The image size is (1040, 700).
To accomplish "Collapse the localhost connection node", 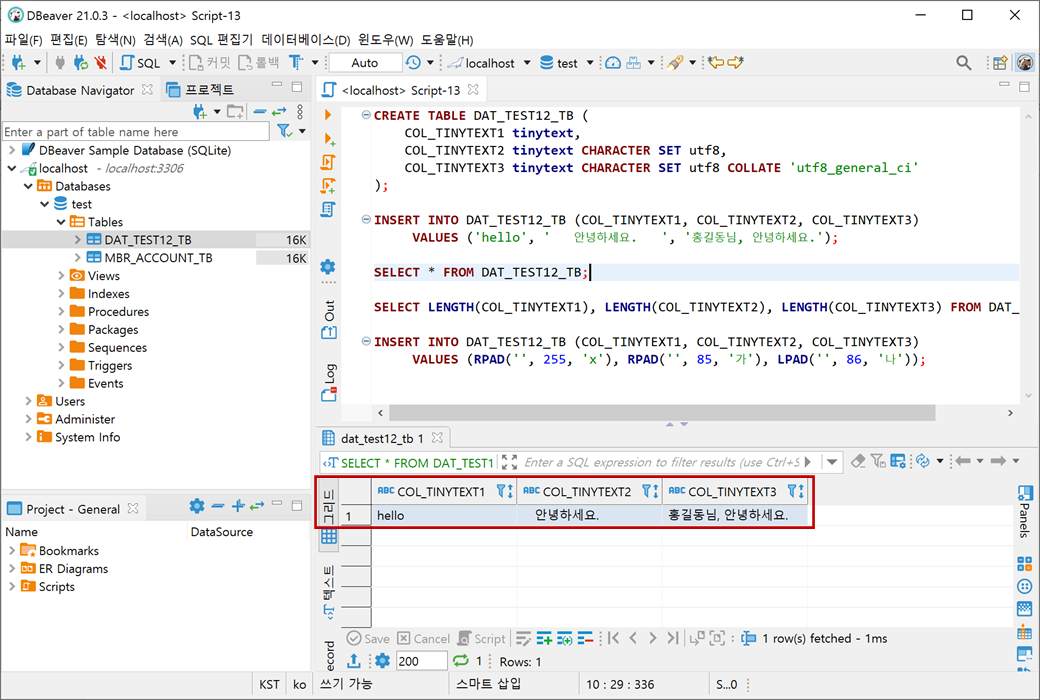I will coord(12,169).
